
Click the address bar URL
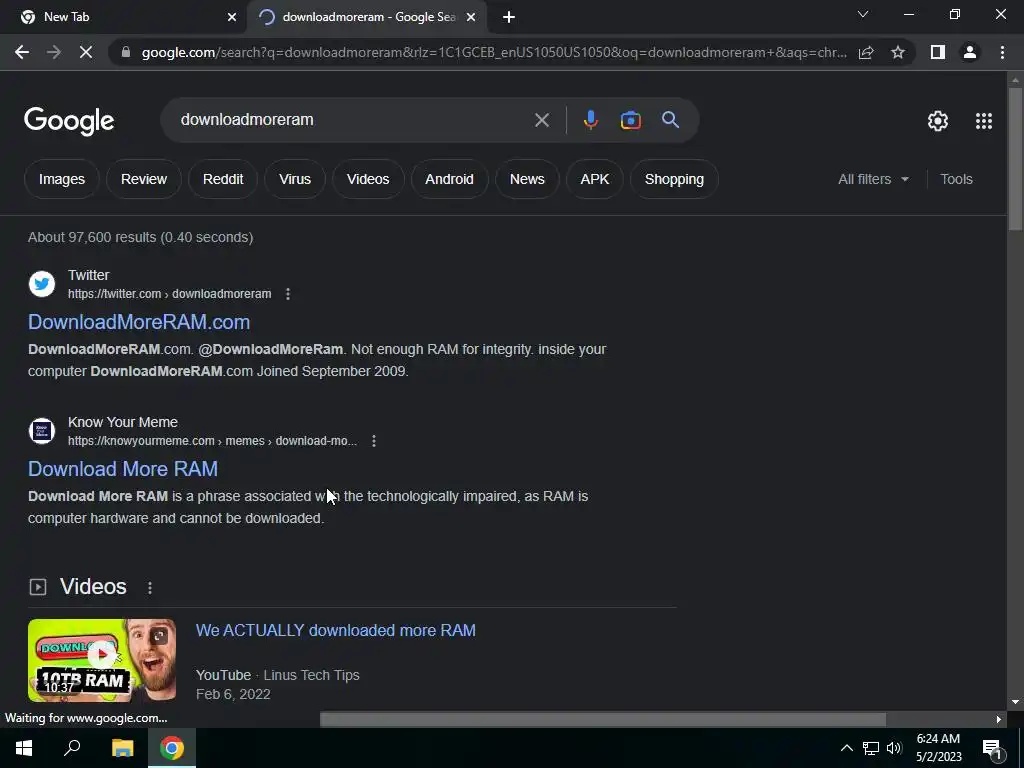[x=494, y=52]
